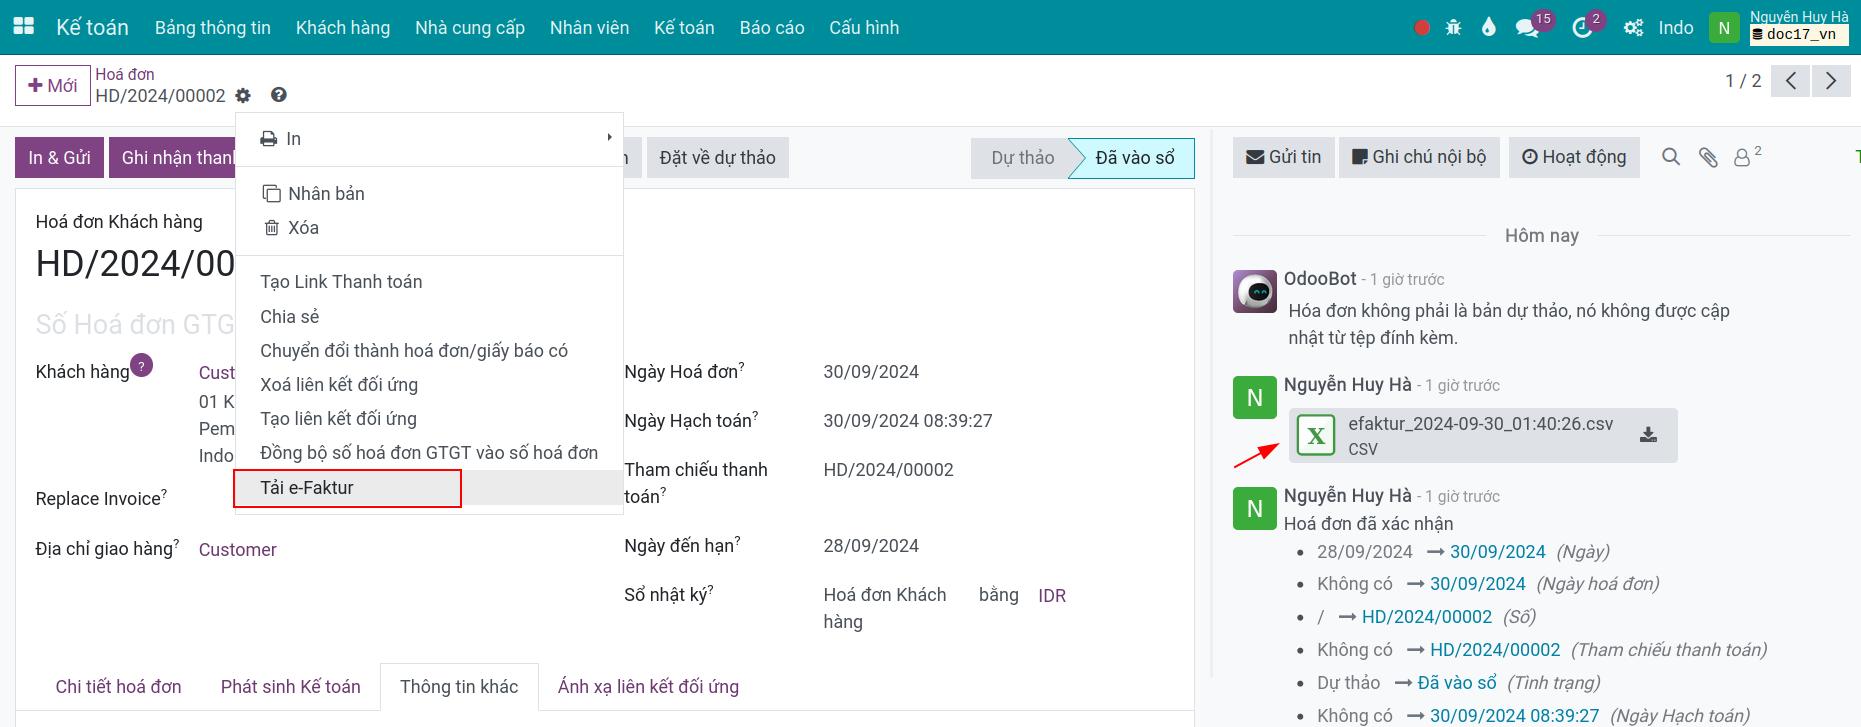Screen dimensions: 1861x727
Task: Download the efaktur CSV attachment
Action: click(1649, 435)
